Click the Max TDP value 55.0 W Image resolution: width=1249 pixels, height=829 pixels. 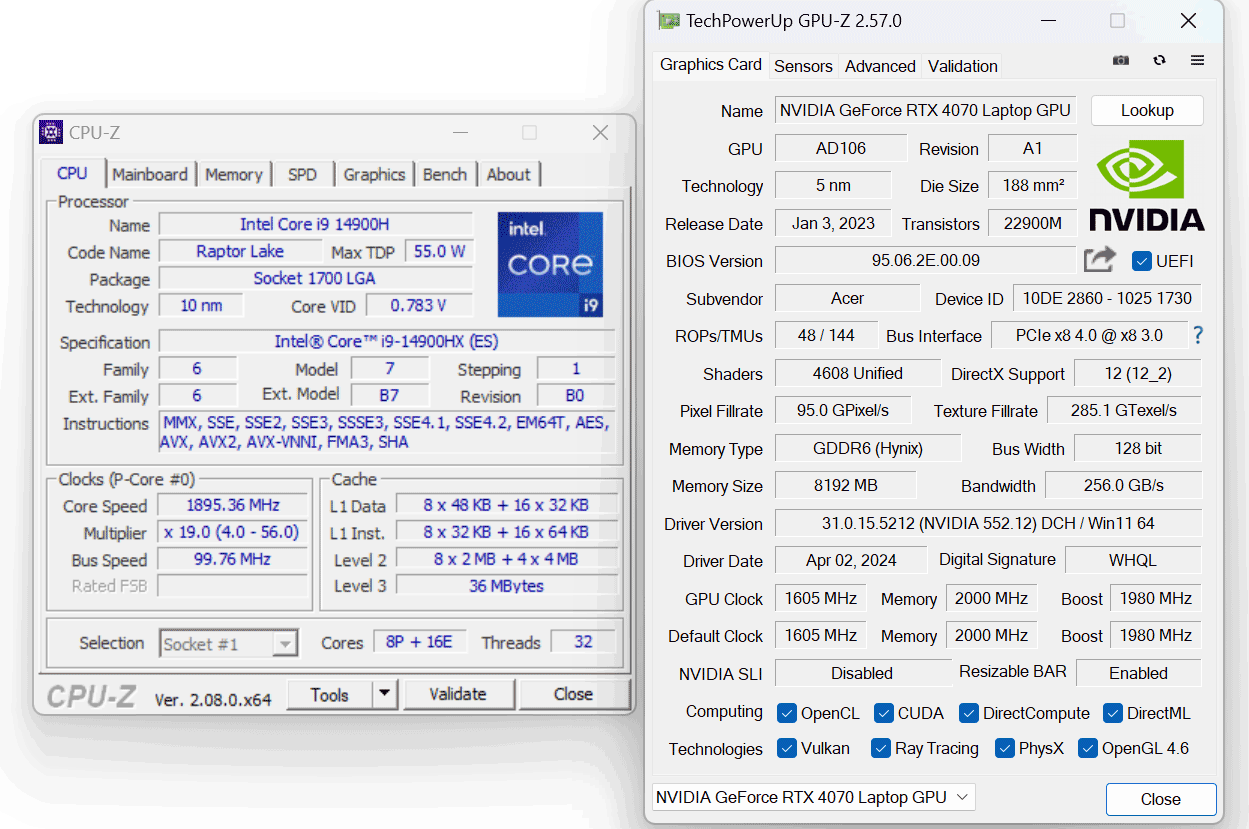click(x=439, y=251)
